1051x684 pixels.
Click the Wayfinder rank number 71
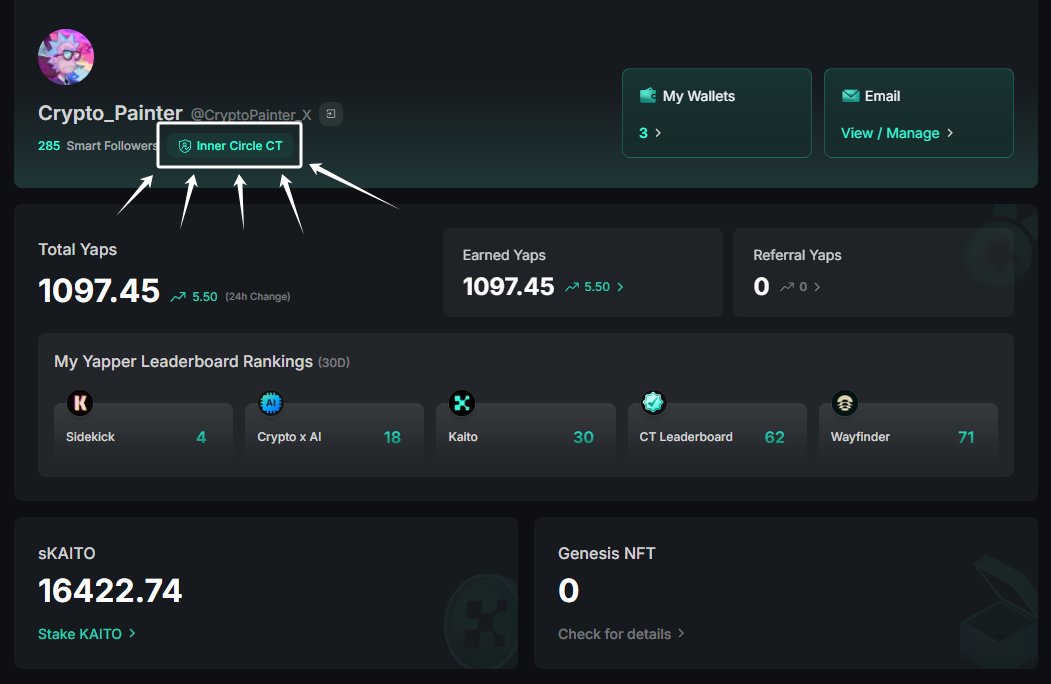coord(966,437)
